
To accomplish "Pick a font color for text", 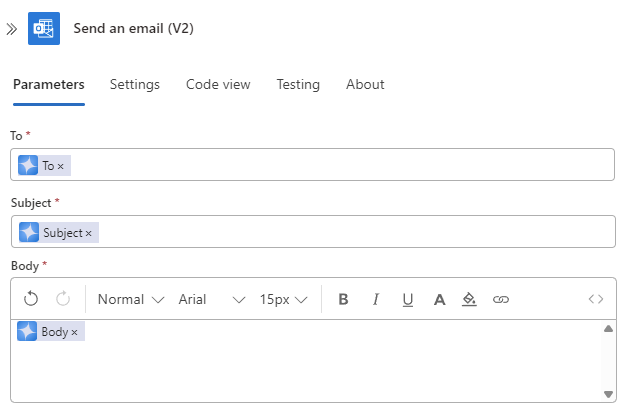I will [x=439, y=299].
